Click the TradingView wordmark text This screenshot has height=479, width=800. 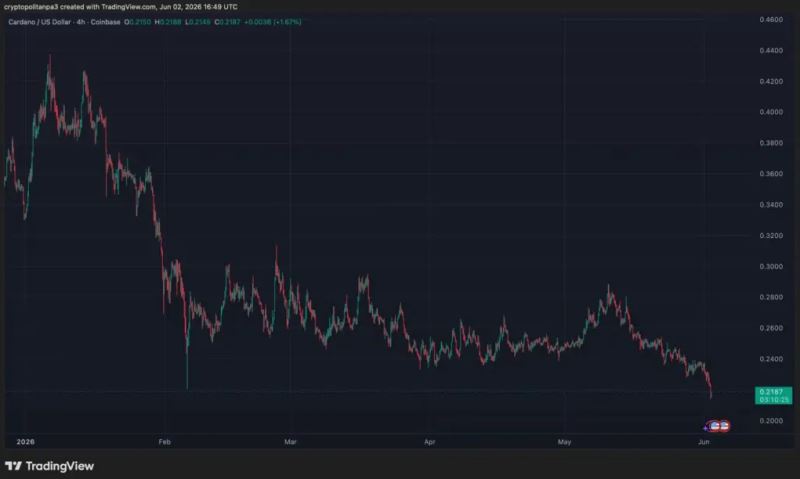(x=60, y=466)
